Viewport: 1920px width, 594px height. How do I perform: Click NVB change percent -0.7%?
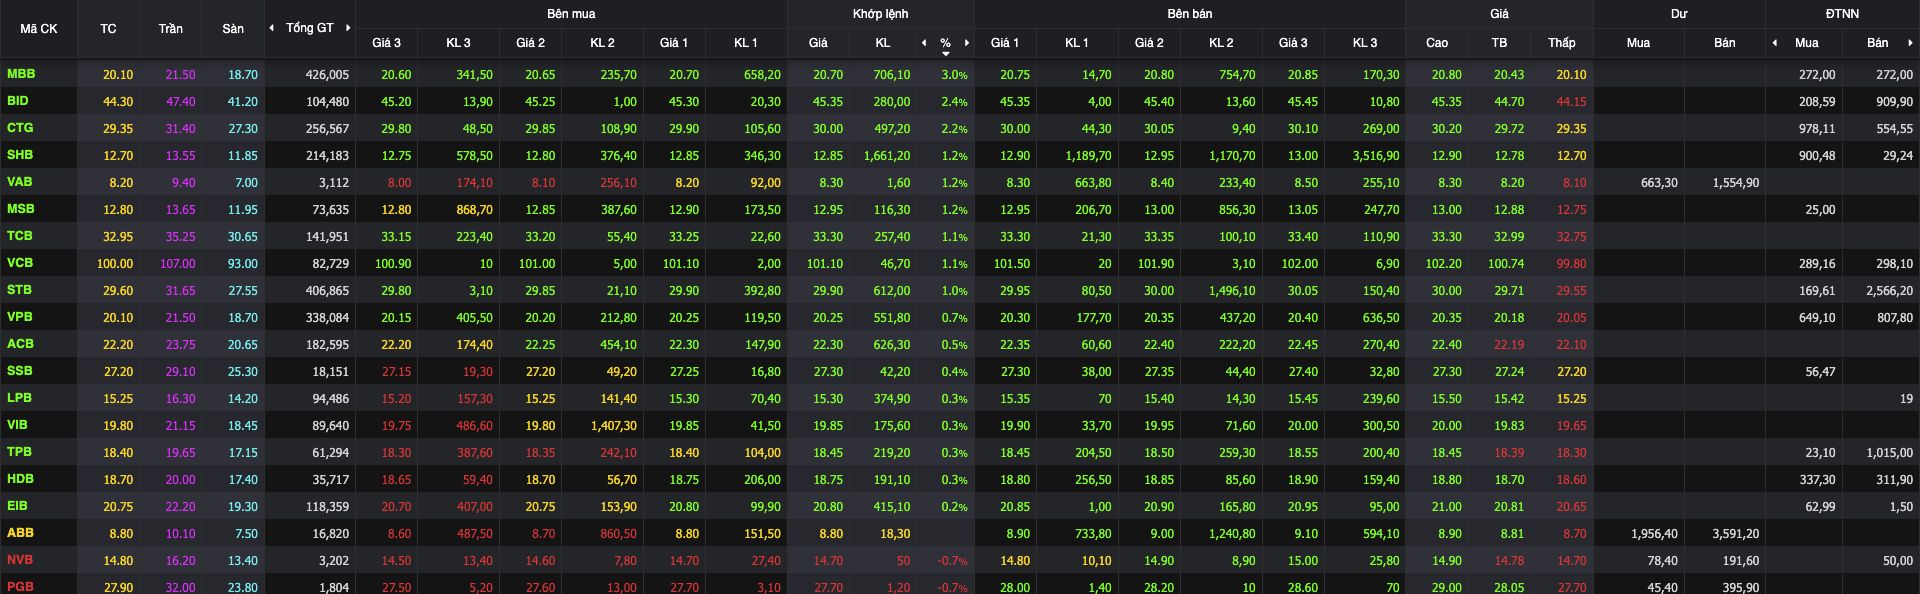tap(952, 561)
